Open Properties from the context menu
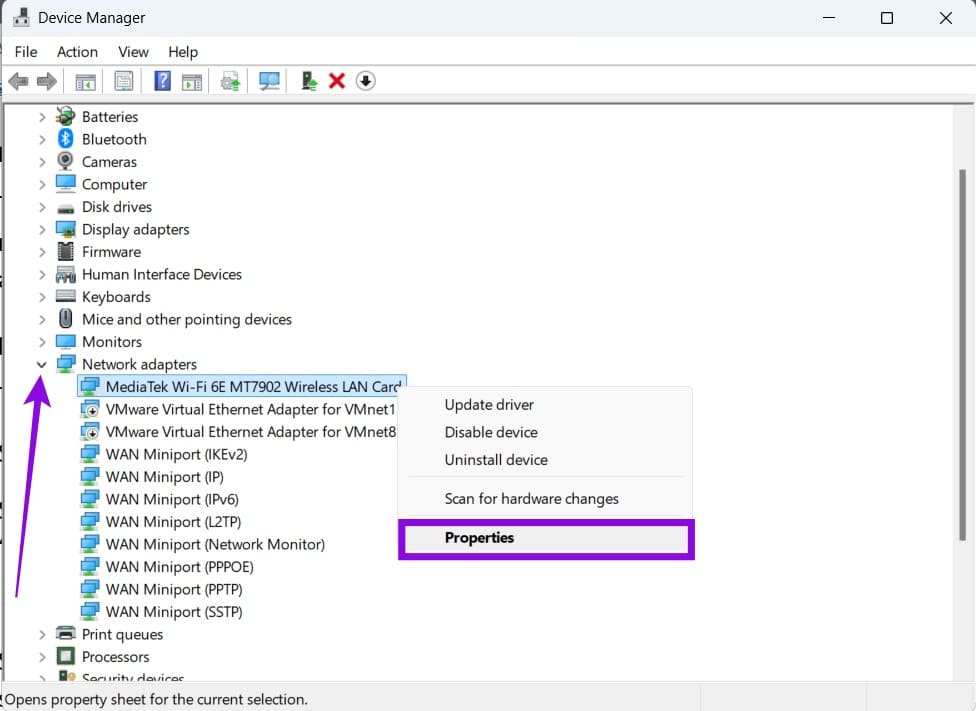 coord(545,538)
